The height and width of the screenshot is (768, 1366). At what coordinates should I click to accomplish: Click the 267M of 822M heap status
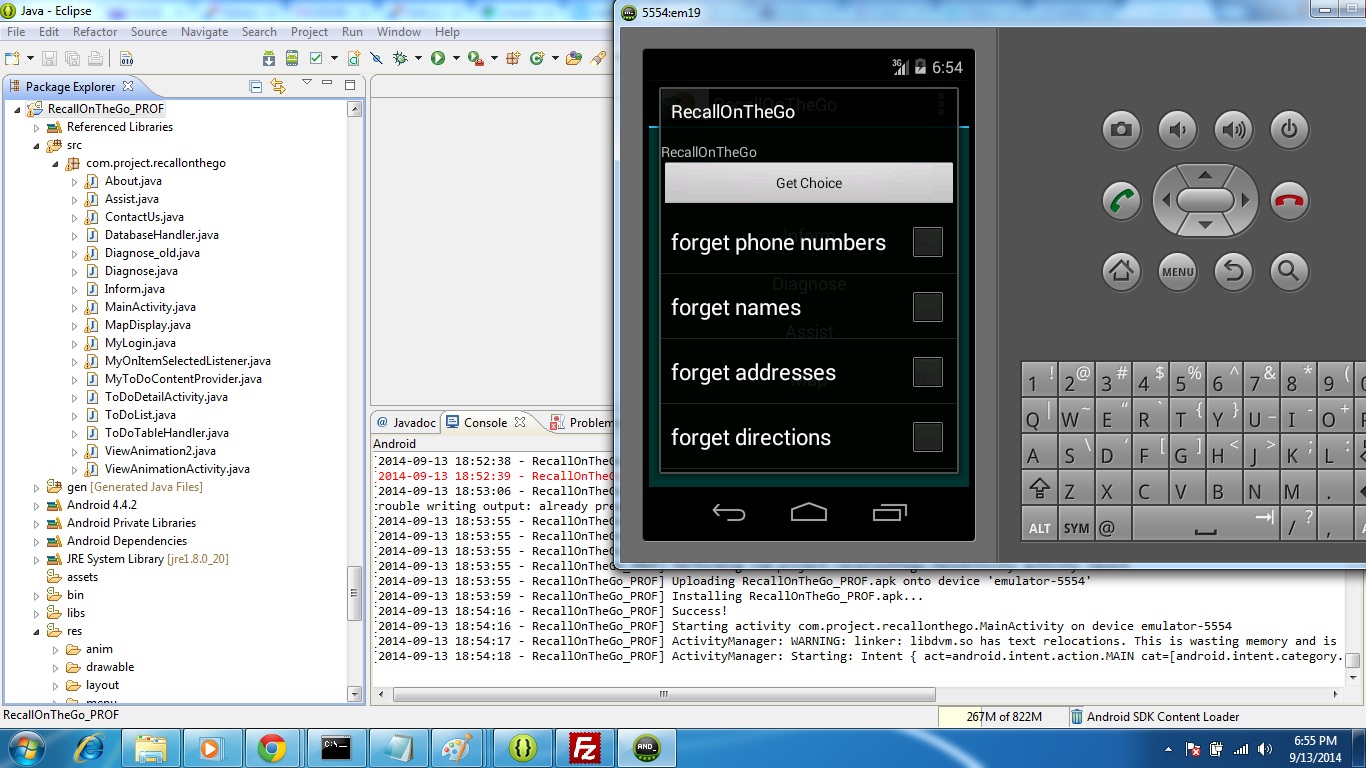tap(1004, 717)
